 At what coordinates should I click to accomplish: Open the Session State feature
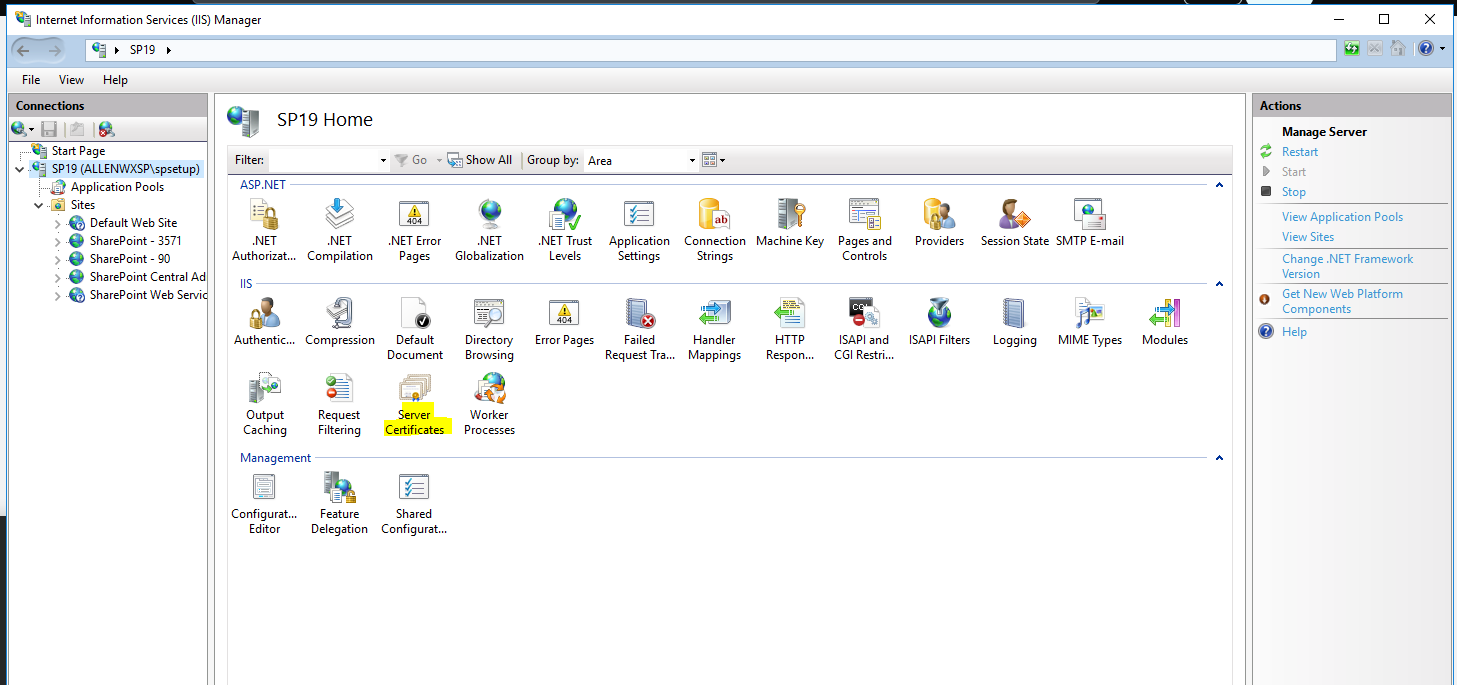click(1015, 223)
